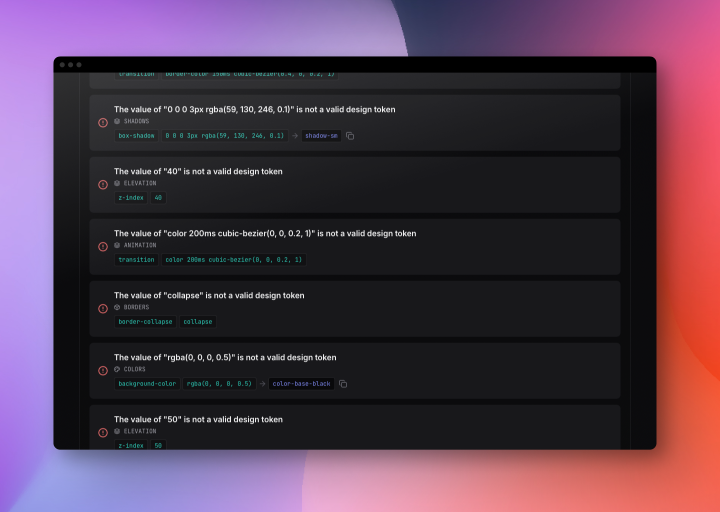Click the ANIMATION category label
This screenshot has height=512, width=720.
(140, 245)
